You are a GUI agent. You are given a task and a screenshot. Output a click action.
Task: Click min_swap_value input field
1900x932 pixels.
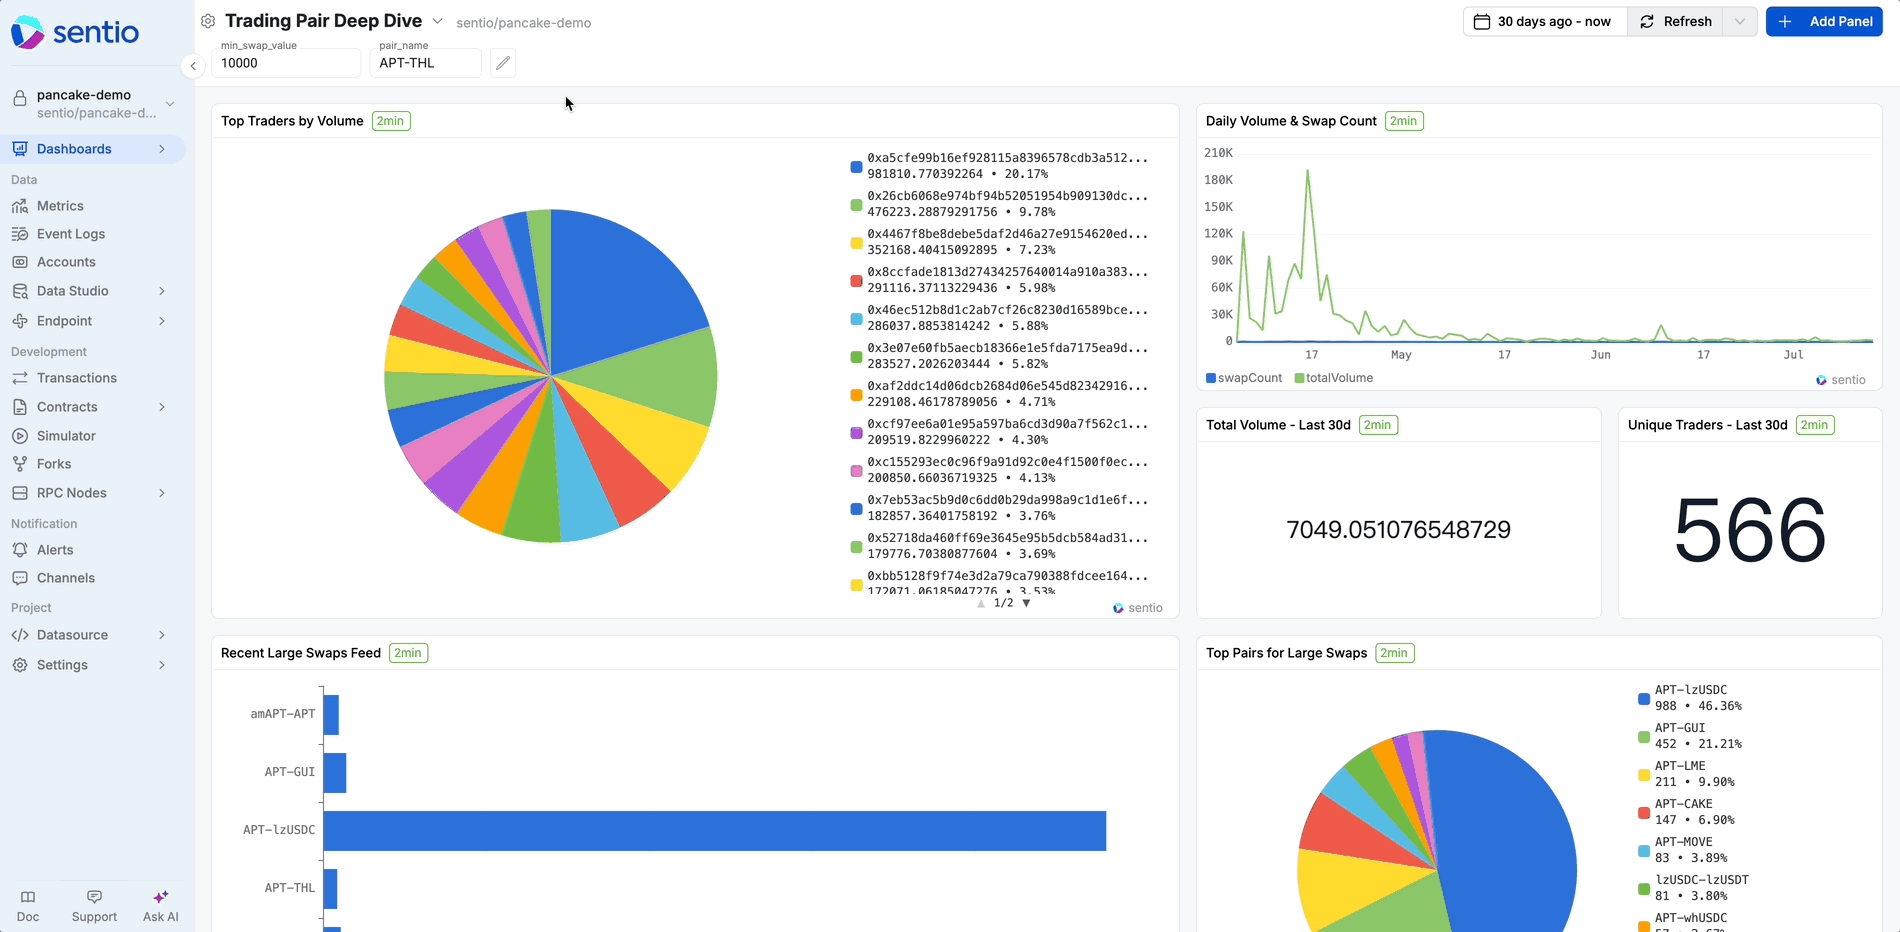coord(286,63)
